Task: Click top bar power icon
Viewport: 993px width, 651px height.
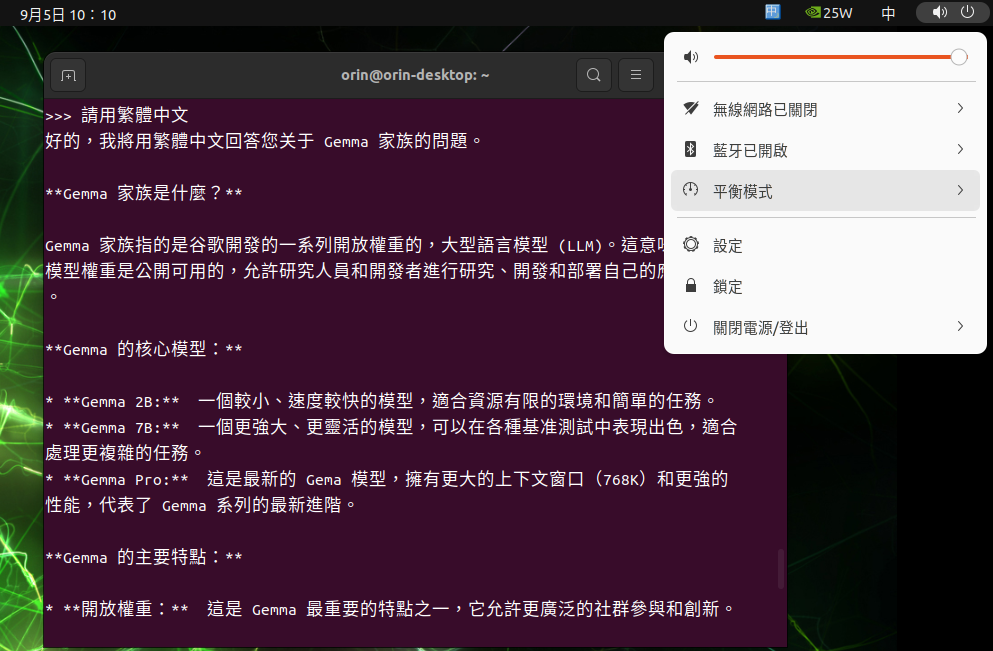Action: pyautogui.click(x=967, y=12)
